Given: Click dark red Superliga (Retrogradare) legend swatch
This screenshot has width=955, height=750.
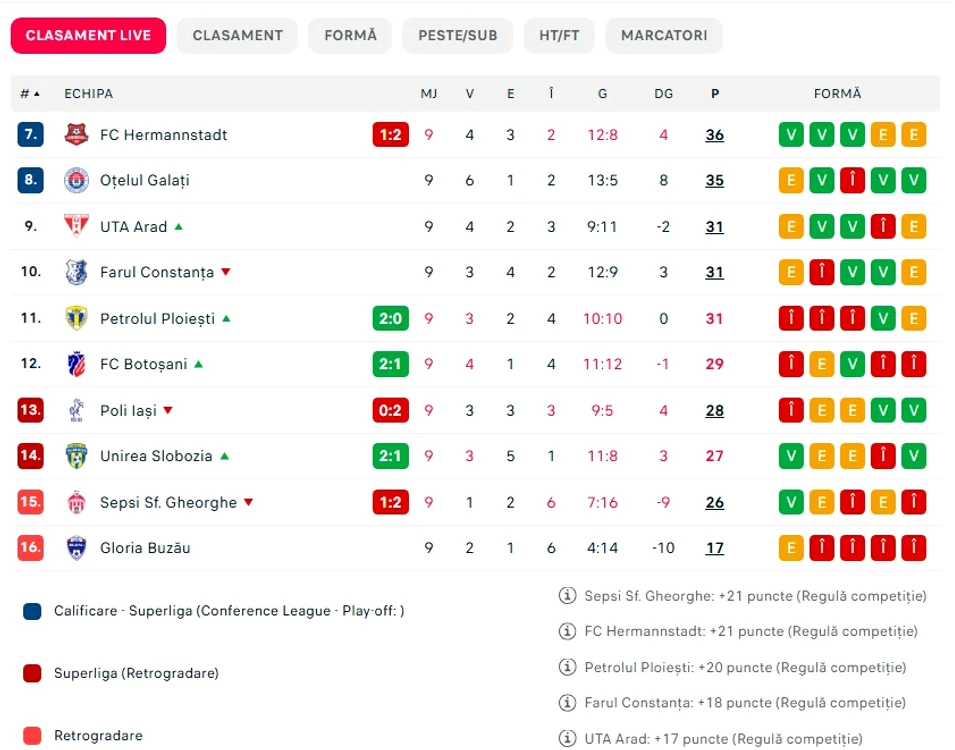Looking at the screenshot, I should (32, 673).
